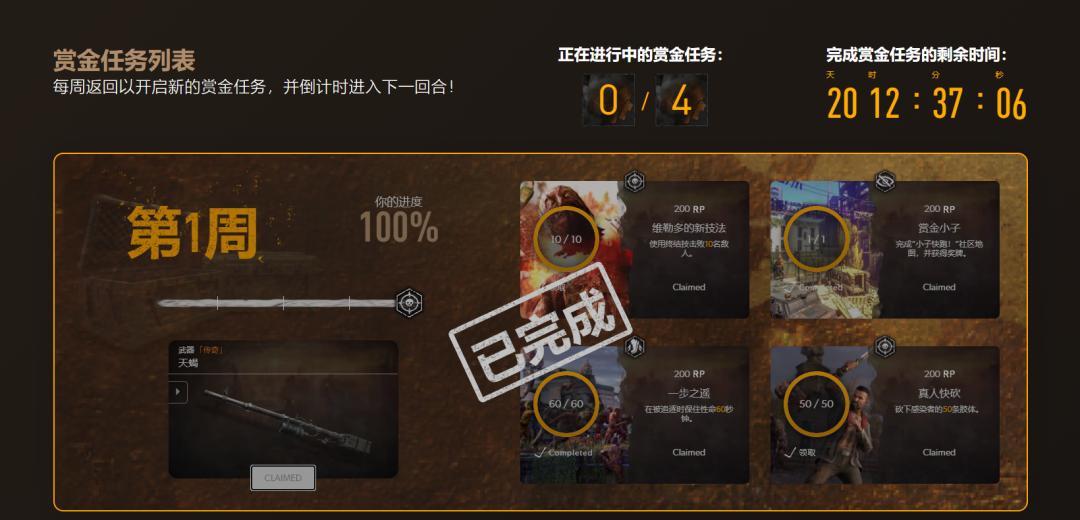Click the chase badge icon on 一步之遥 card
Viewport: 1080px width, 520px height.
click(x=634, y=346)
